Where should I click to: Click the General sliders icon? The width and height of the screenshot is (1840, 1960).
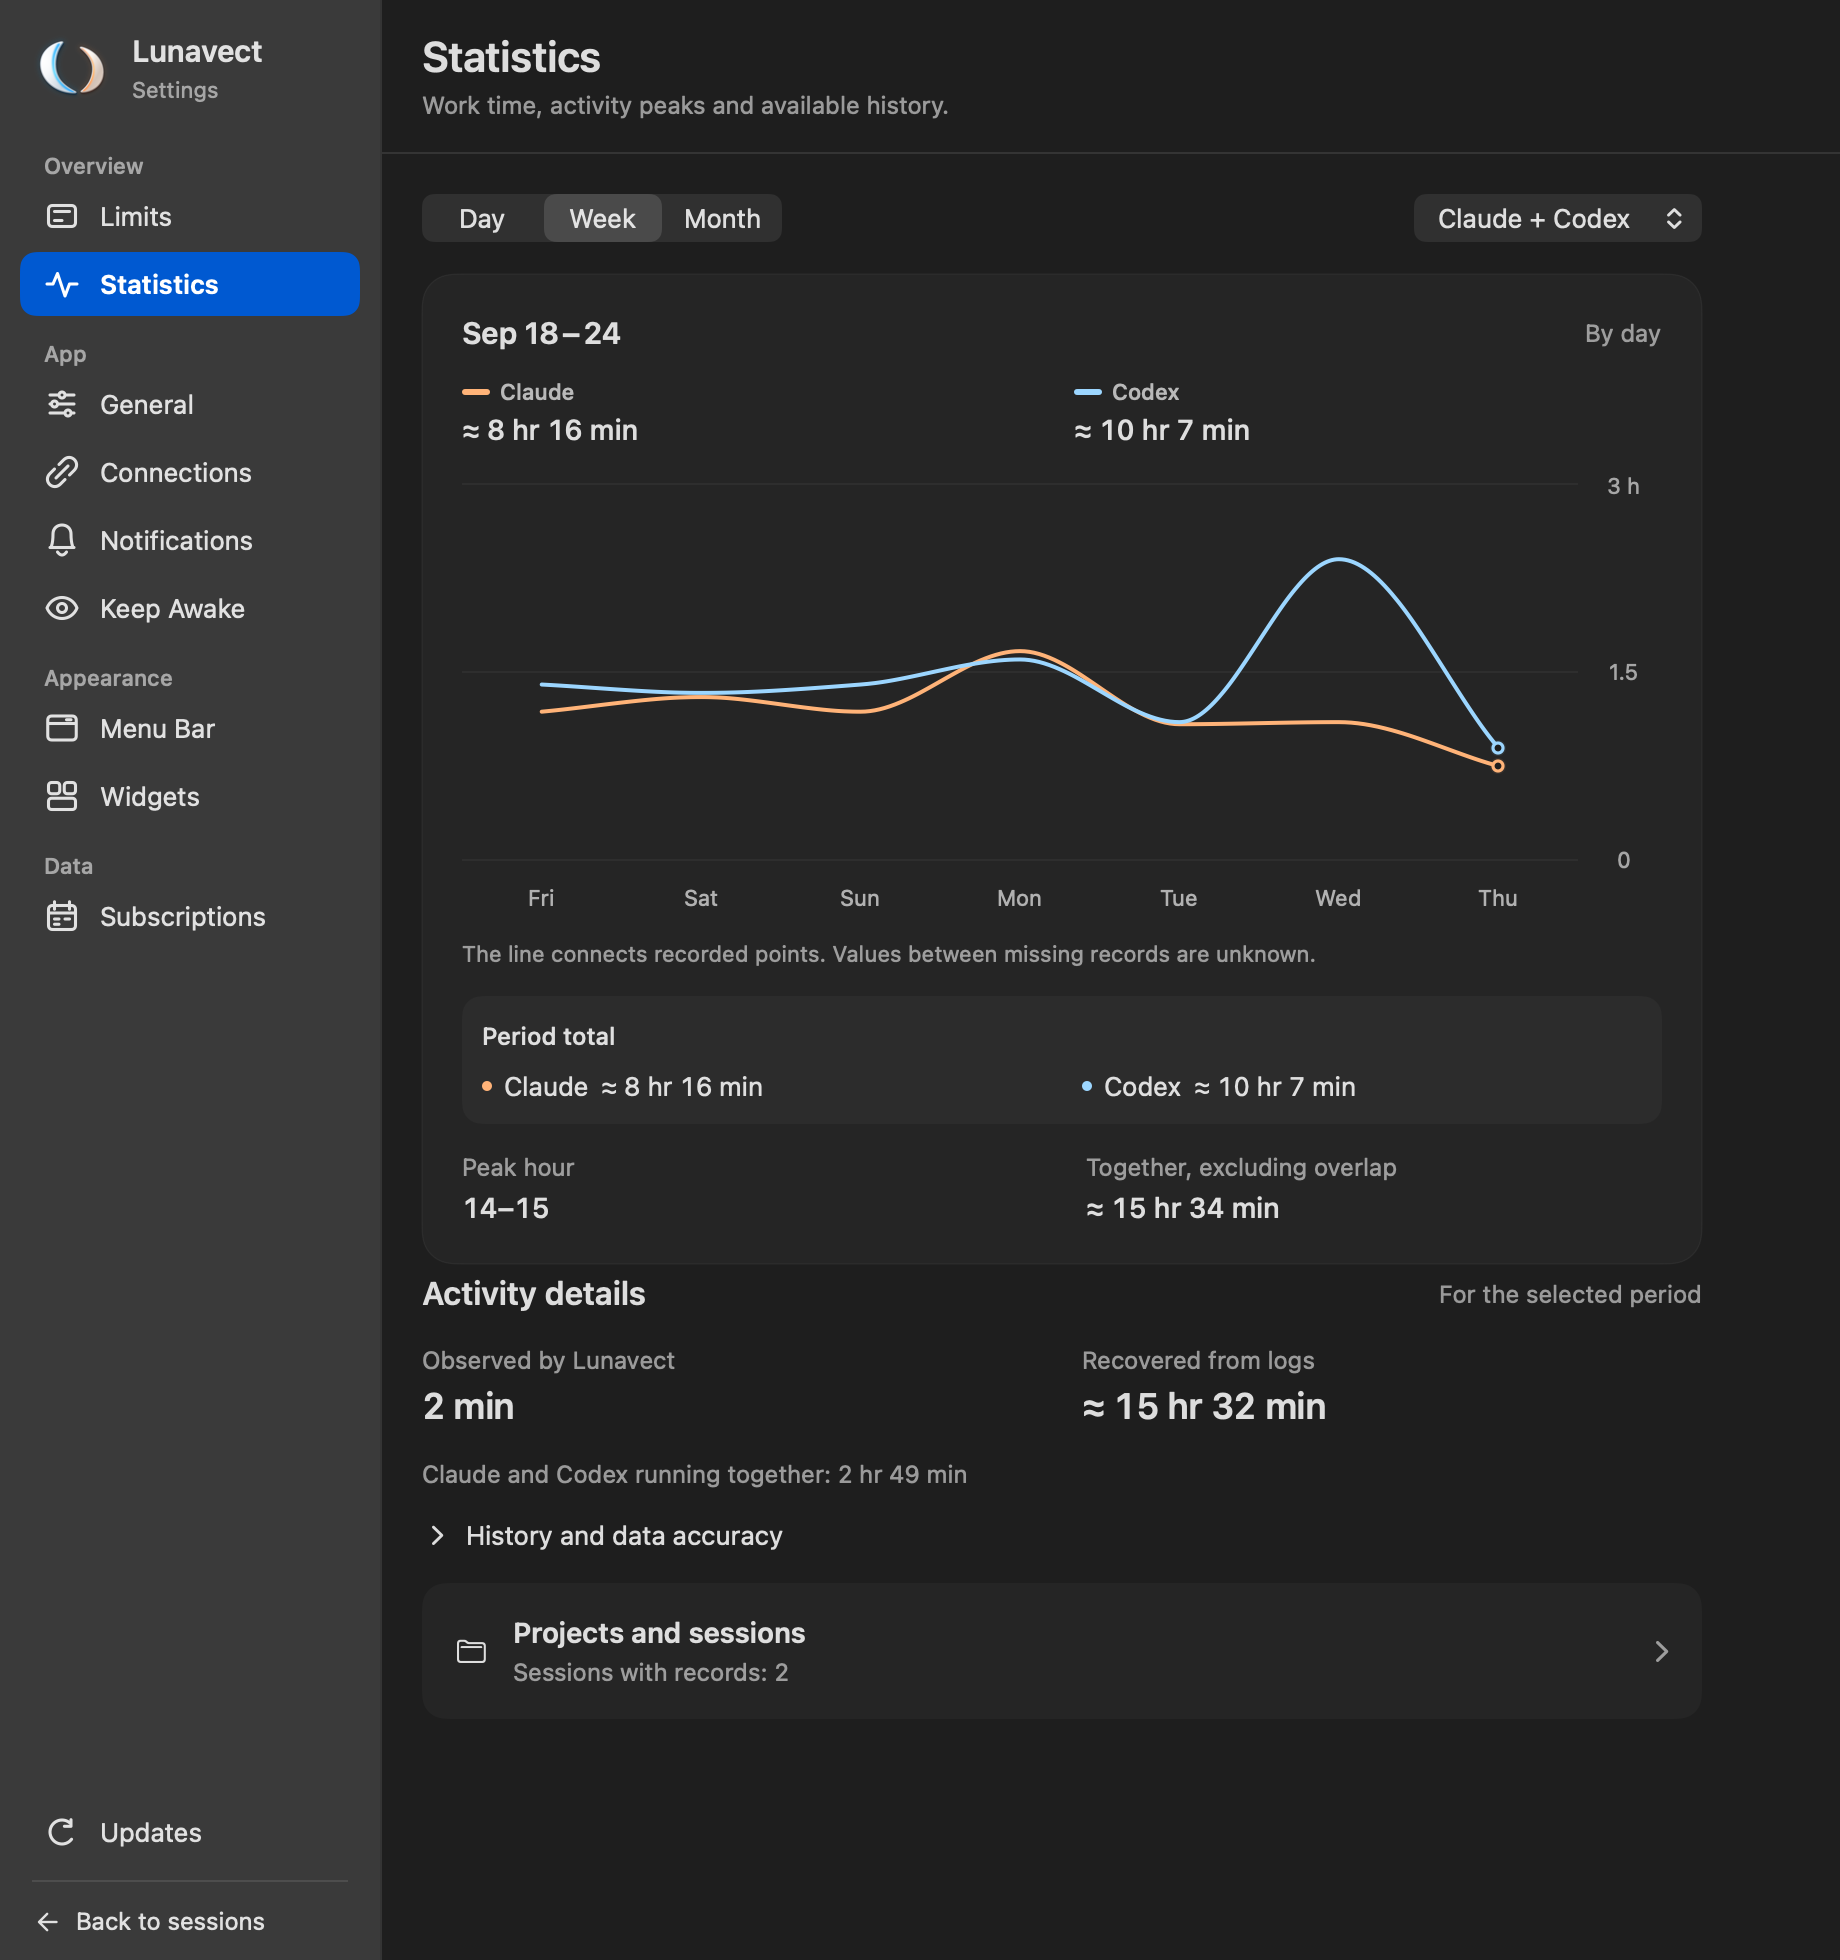62,404
